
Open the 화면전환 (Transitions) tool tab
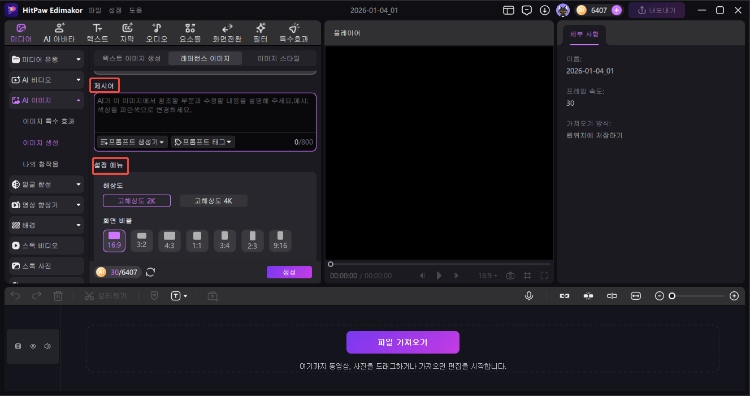point(227,33)
